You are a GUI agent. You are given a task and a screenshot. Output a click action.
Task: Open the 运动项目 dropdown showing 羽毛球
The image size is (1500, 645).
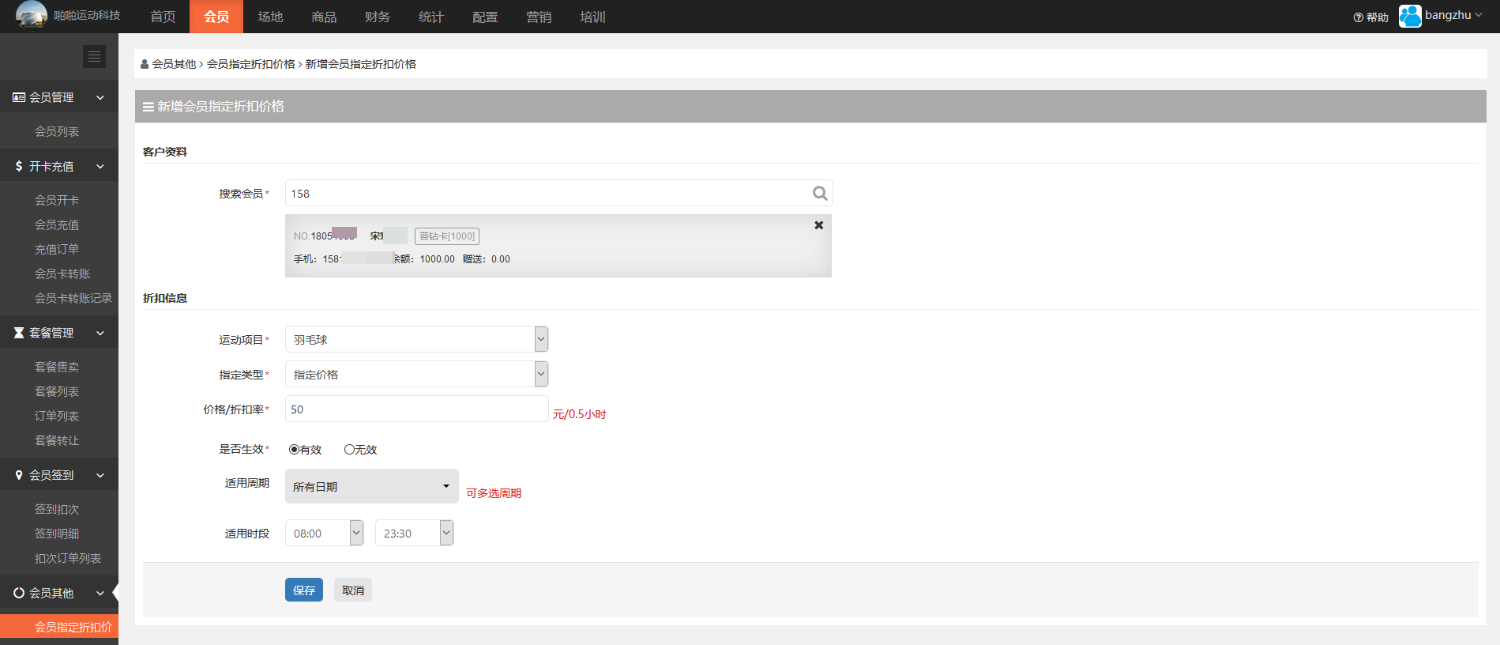pyautogui.click(x=416, y=340)
